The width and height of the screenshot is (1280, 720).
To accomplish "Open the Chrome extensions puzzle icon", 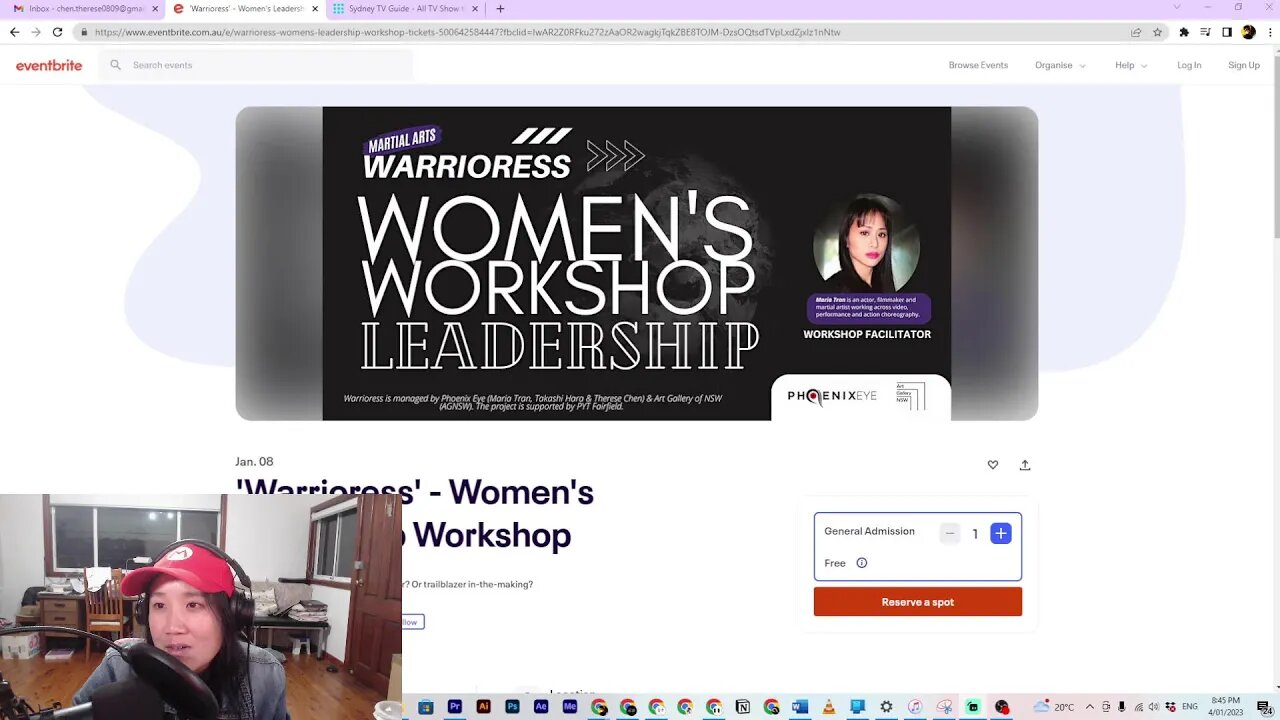I will tap(1185, 32).
